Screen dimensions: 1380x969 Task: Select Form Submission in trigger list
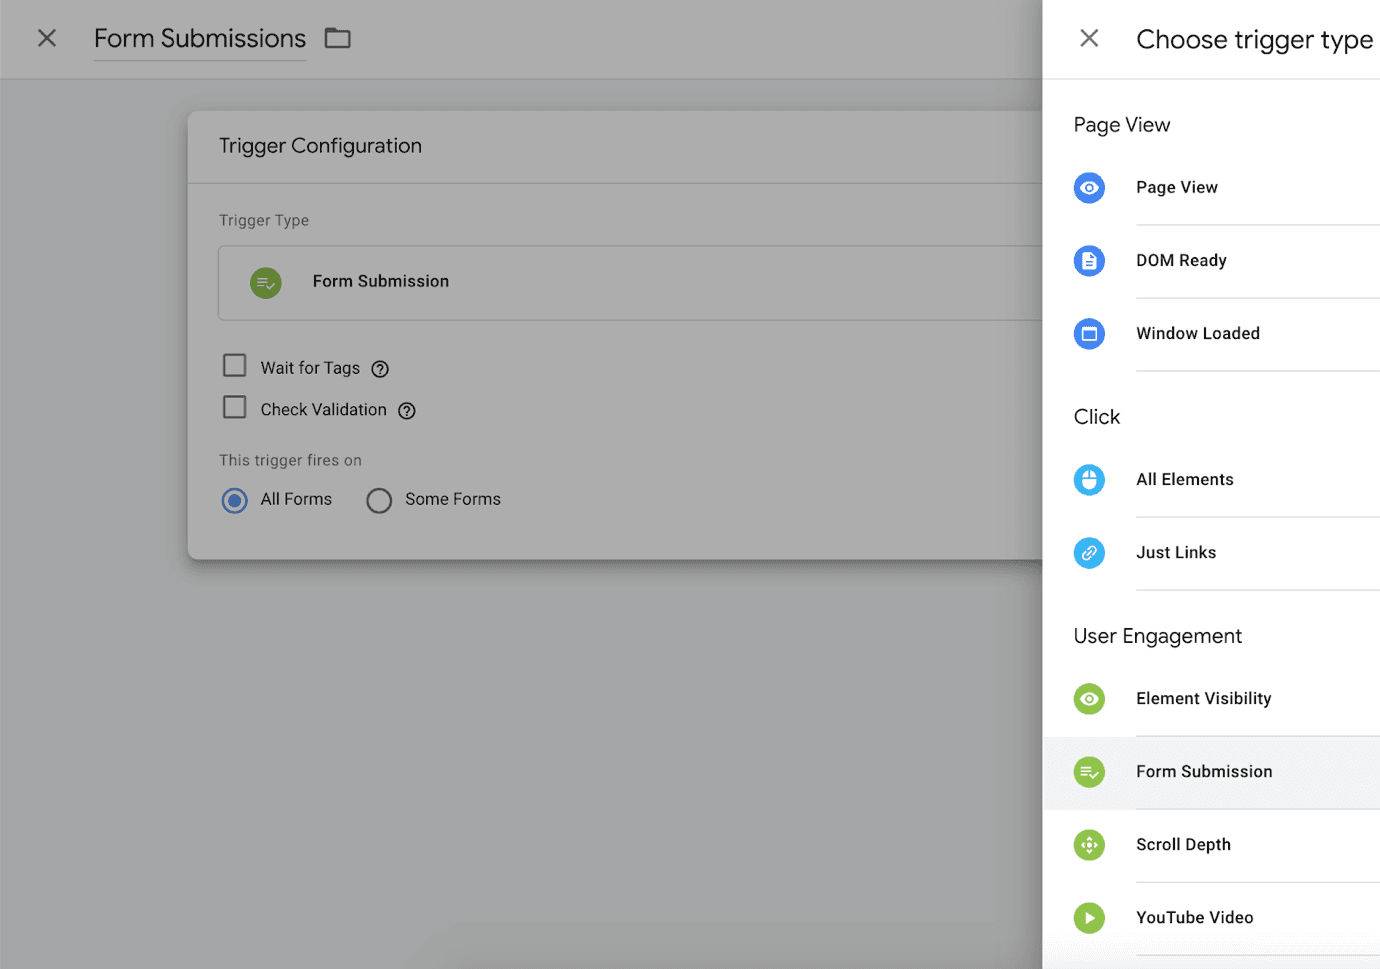tap(1211, 772)
